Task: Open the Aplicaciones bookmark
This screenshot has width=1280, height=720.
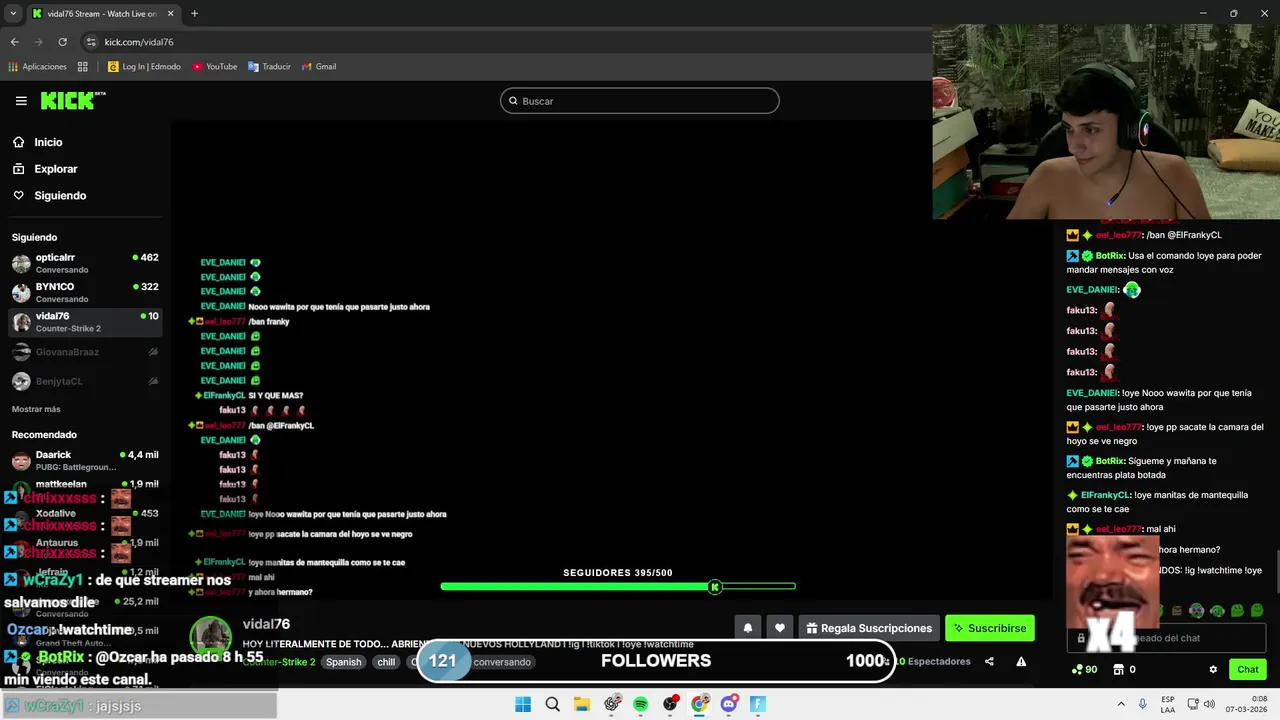Action: (37, 67)
